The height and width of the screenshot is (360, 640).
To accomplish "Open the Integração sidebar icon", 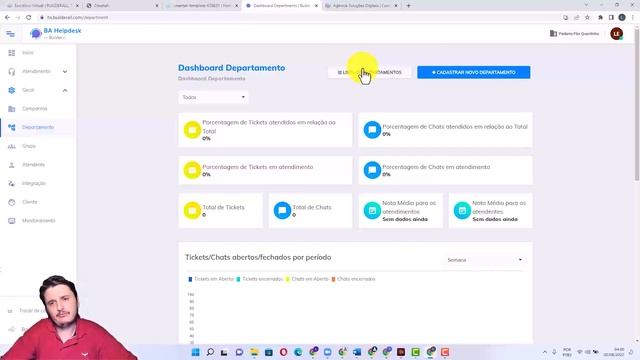I will click(12, 183).
